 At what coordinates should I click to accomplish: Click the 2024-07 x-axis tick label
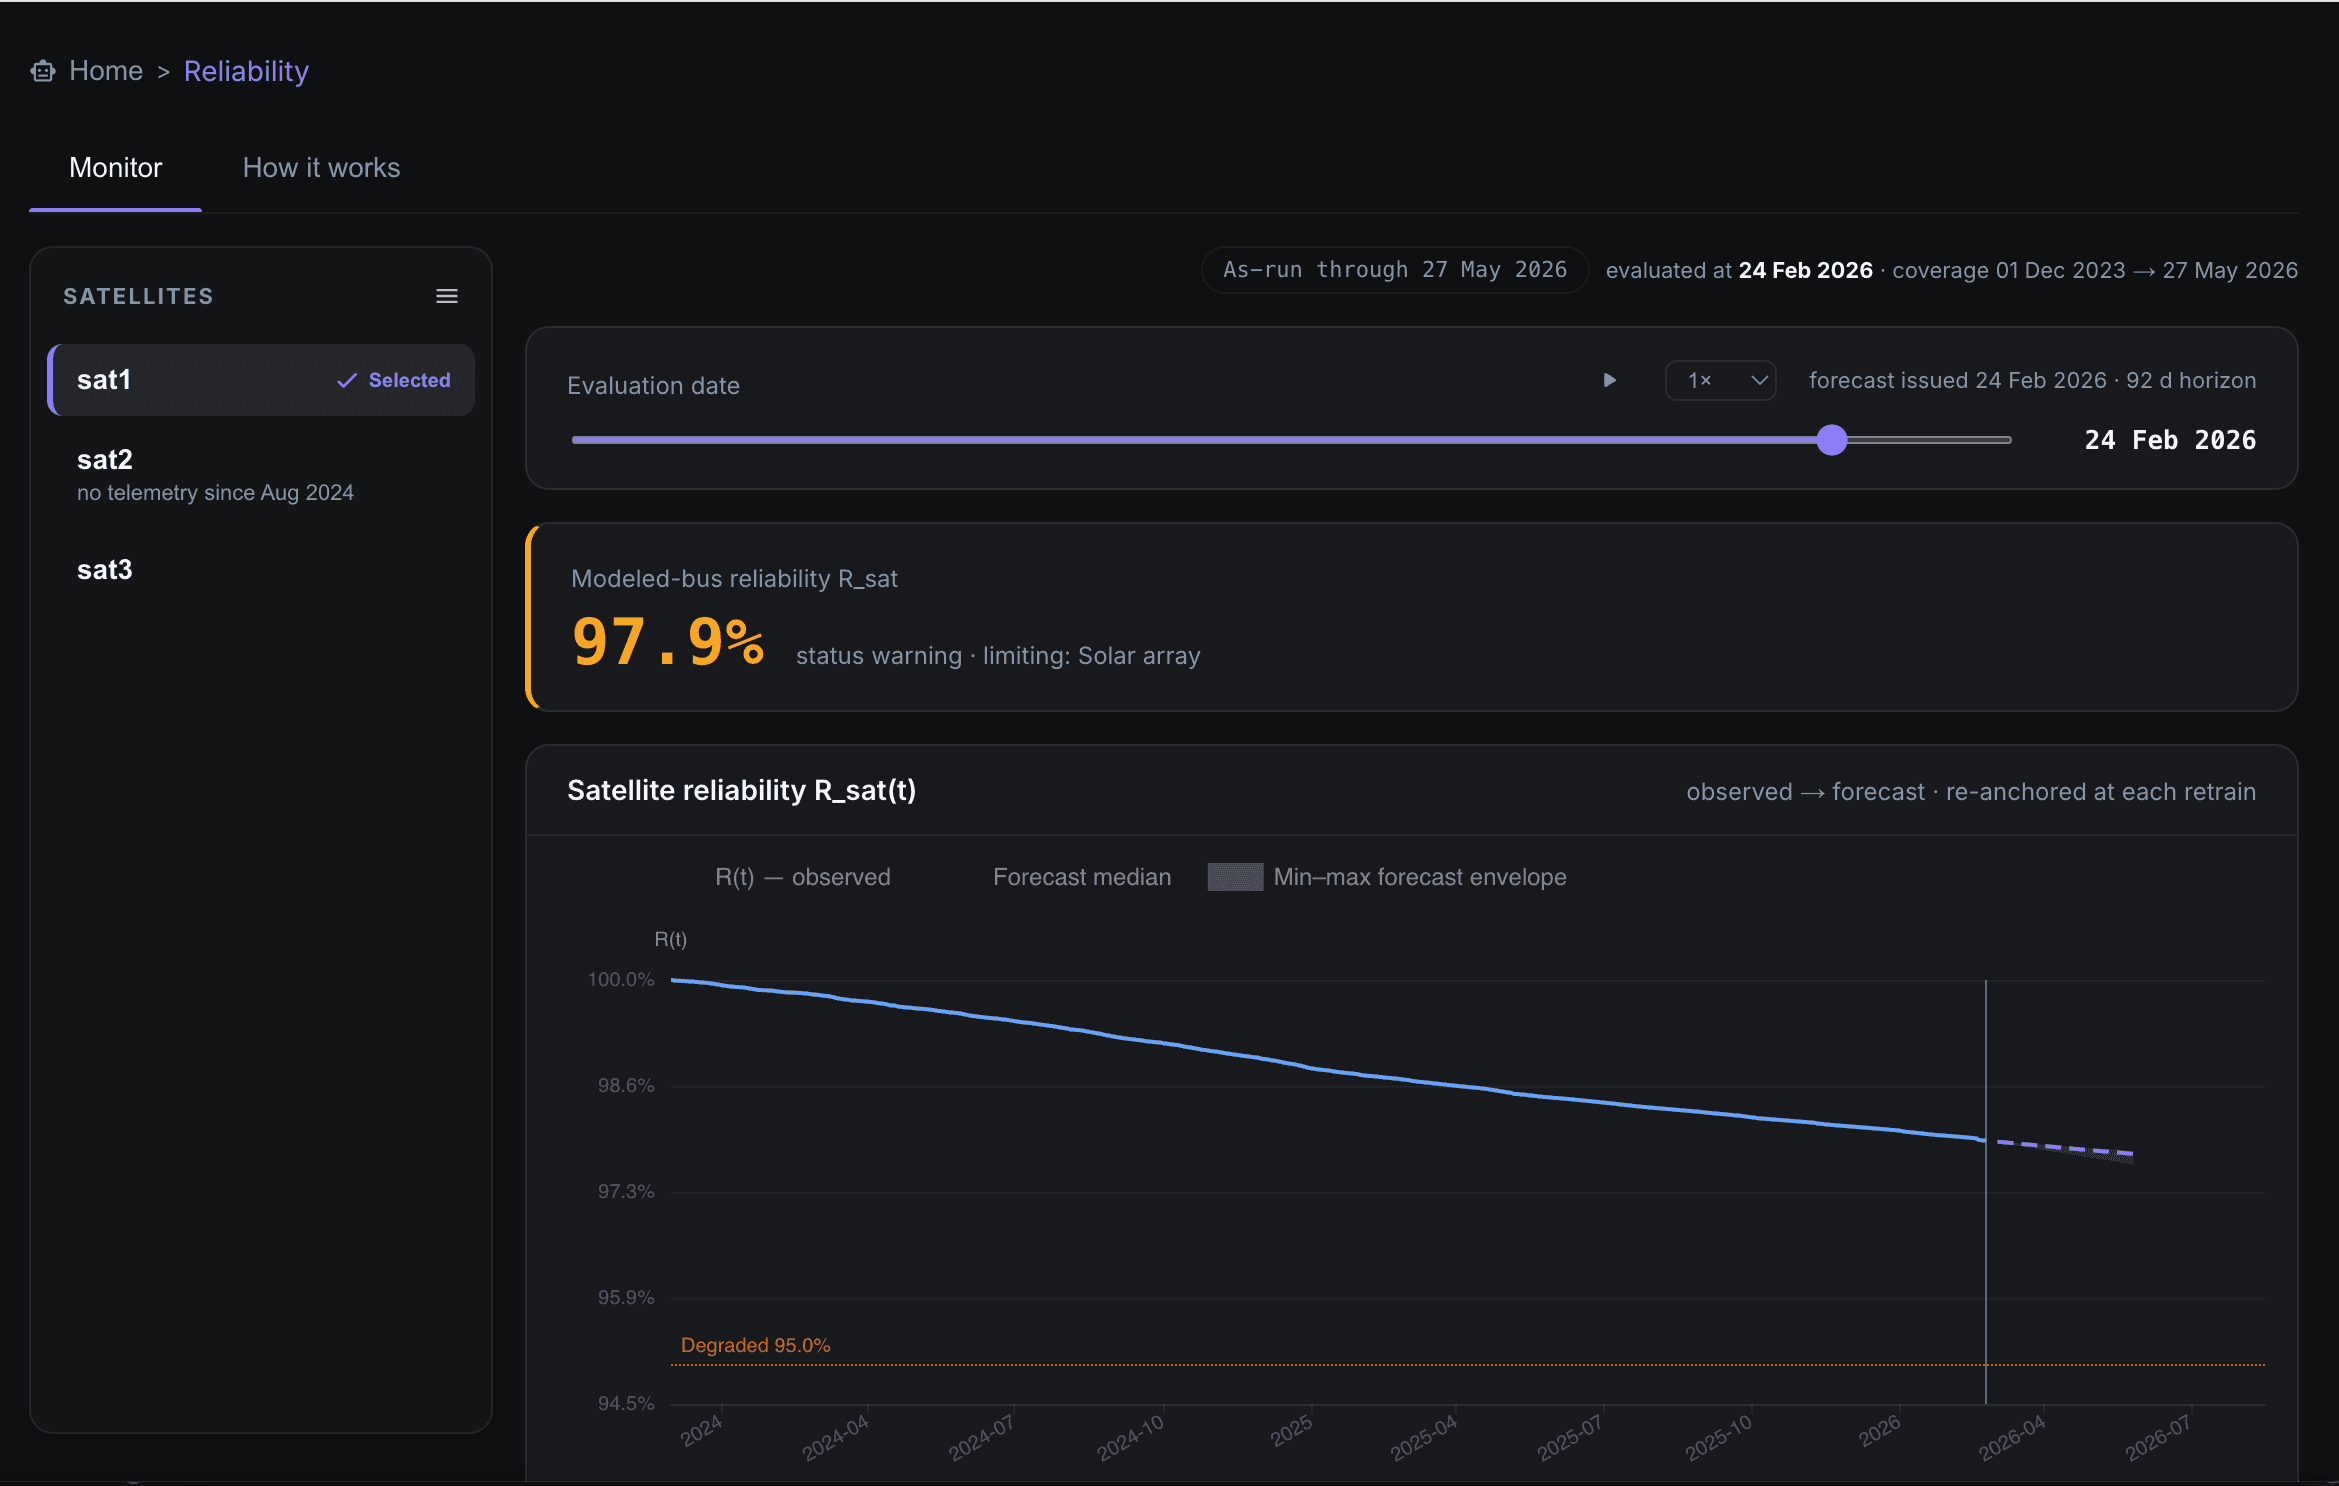point(982,1437)
